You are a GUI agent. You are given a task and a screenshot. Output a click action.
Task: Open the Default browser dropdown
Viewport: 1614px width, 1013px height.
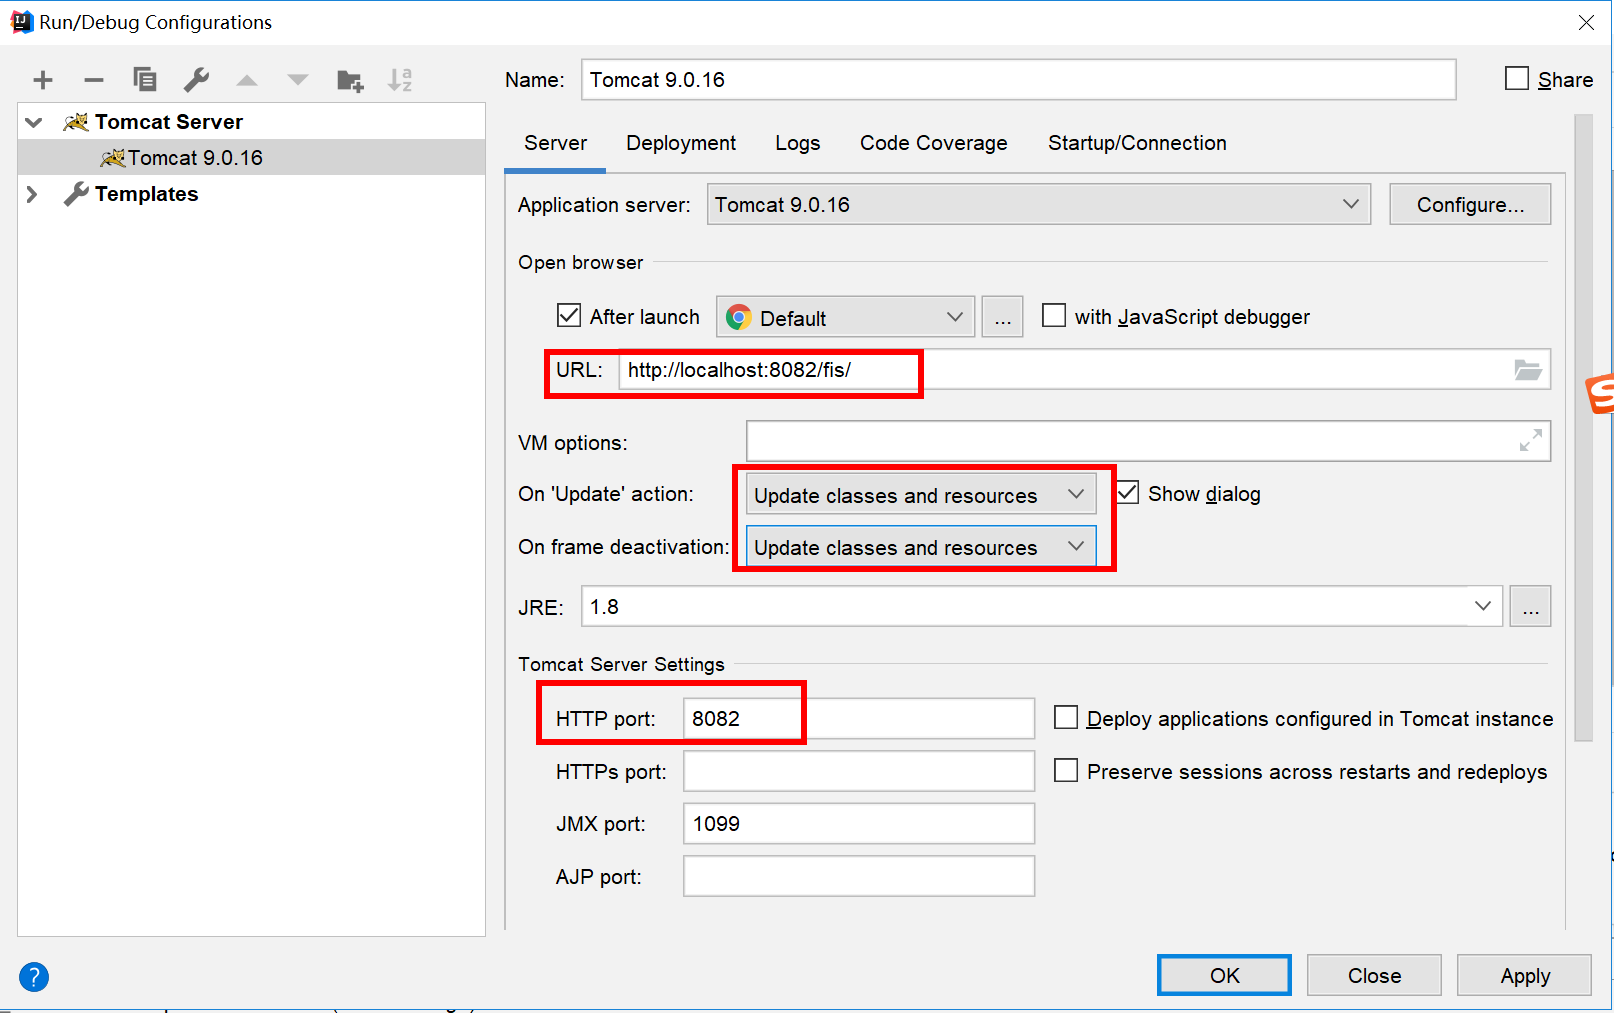coord(846,317)
